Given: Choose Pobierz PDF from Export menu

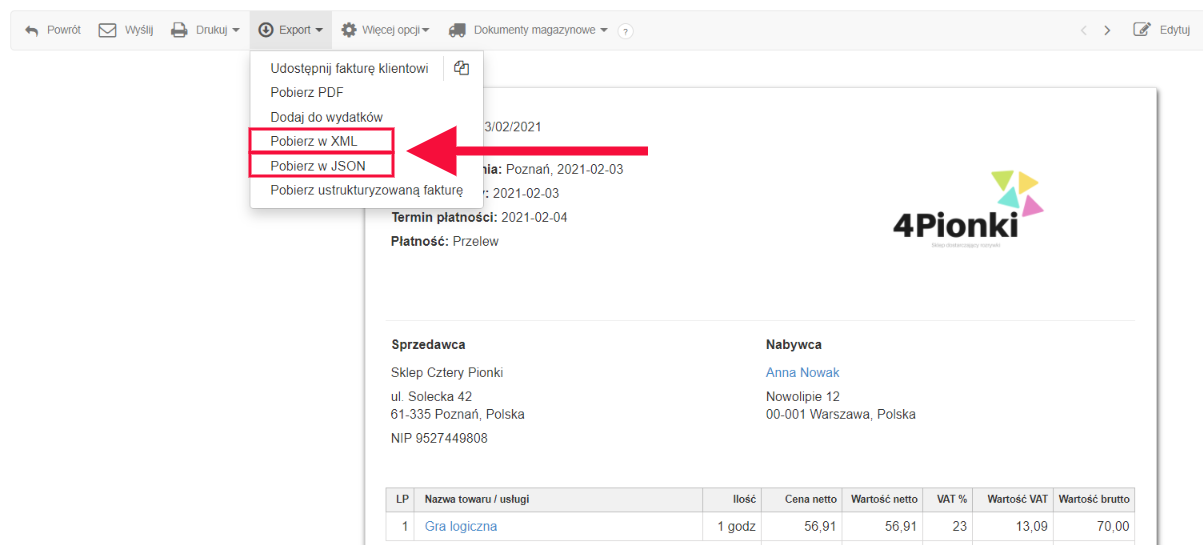Looking at the screenshot, I should coord(307,92).
